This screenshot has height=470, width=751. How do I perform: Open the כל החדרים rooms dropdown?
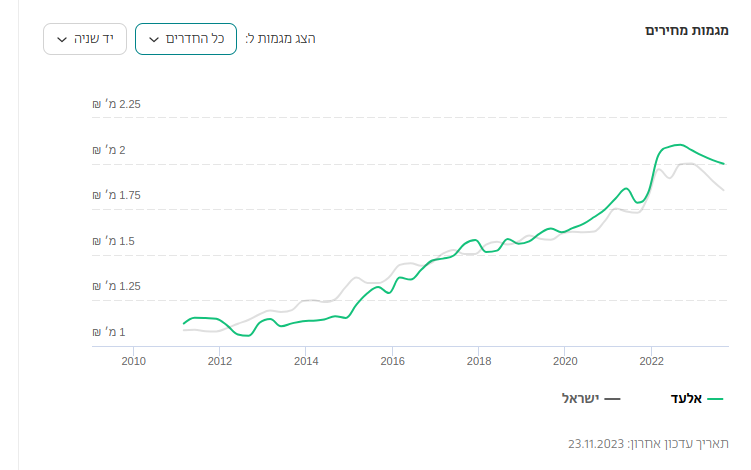pos(186,39)
